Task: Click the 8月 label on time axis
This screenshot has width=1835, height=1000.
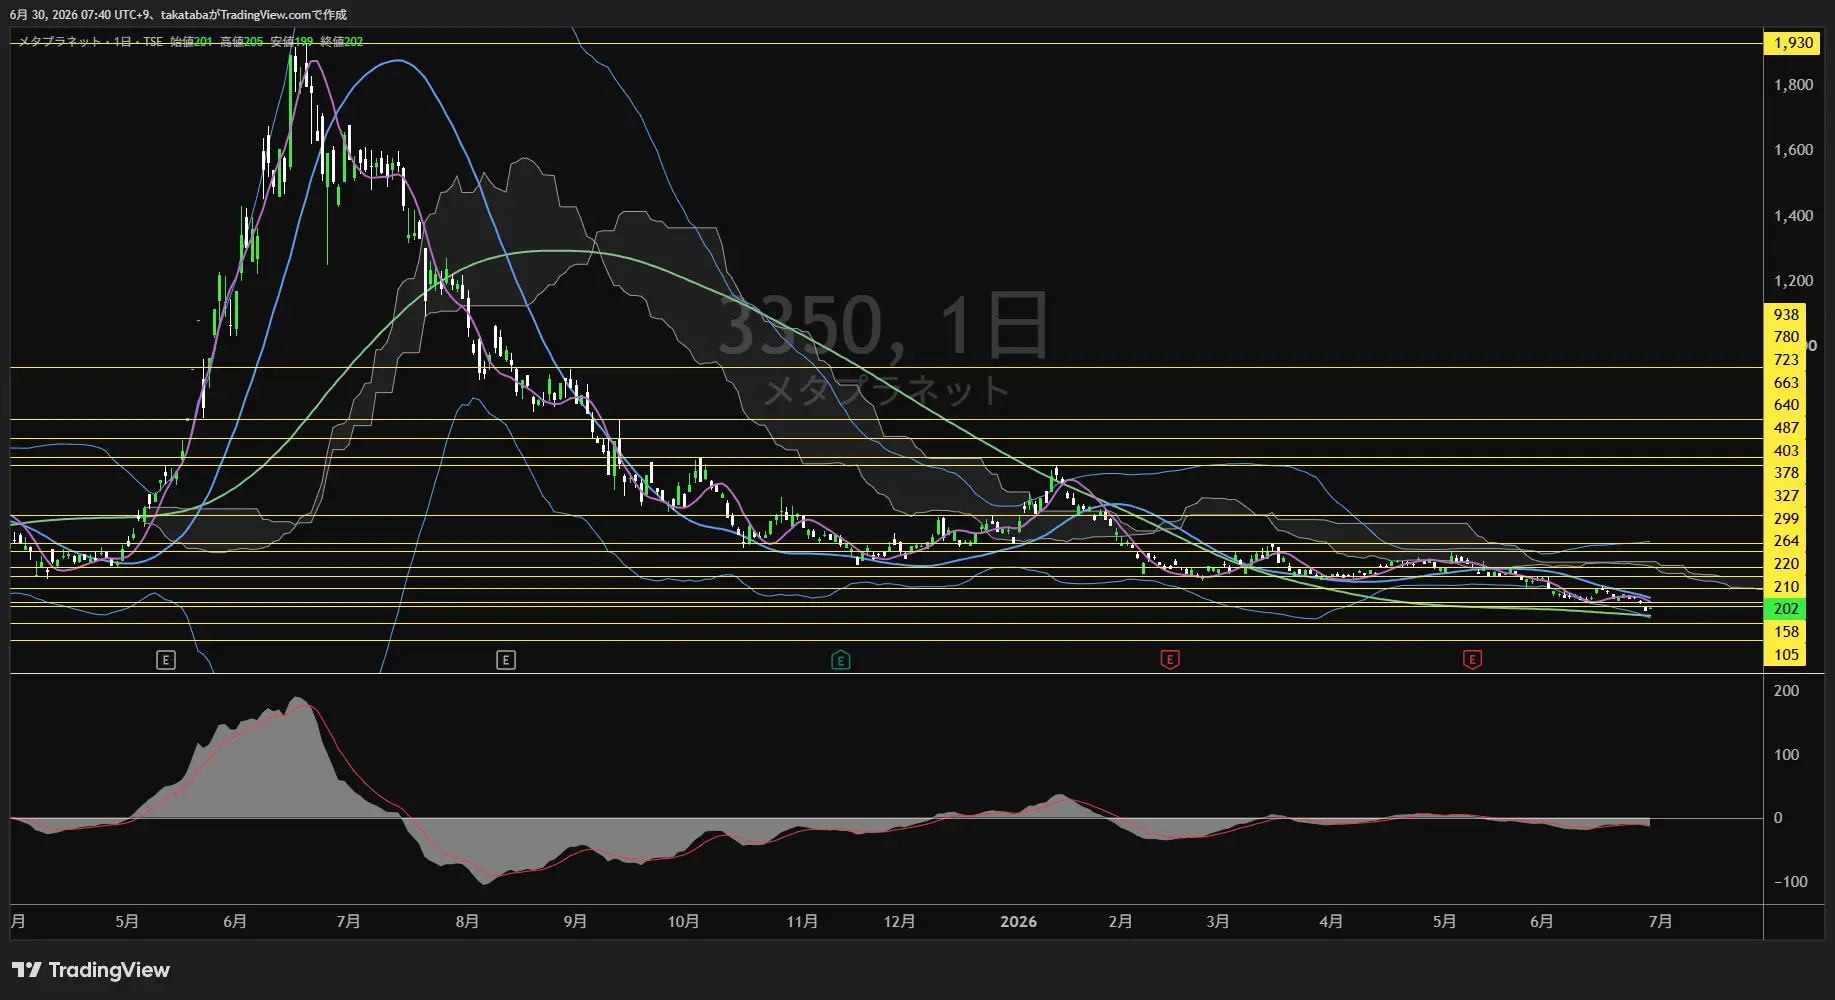Action: tap(467, 922)
